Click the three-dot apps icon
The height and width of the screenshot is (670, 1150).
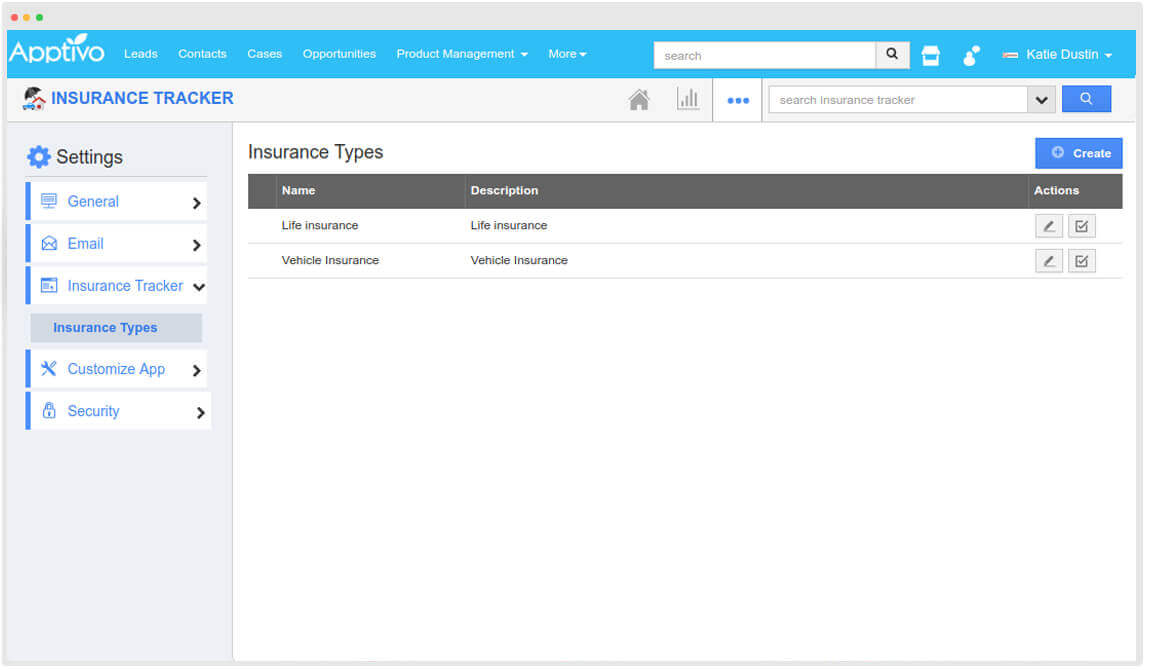click(x=738, y=99)
